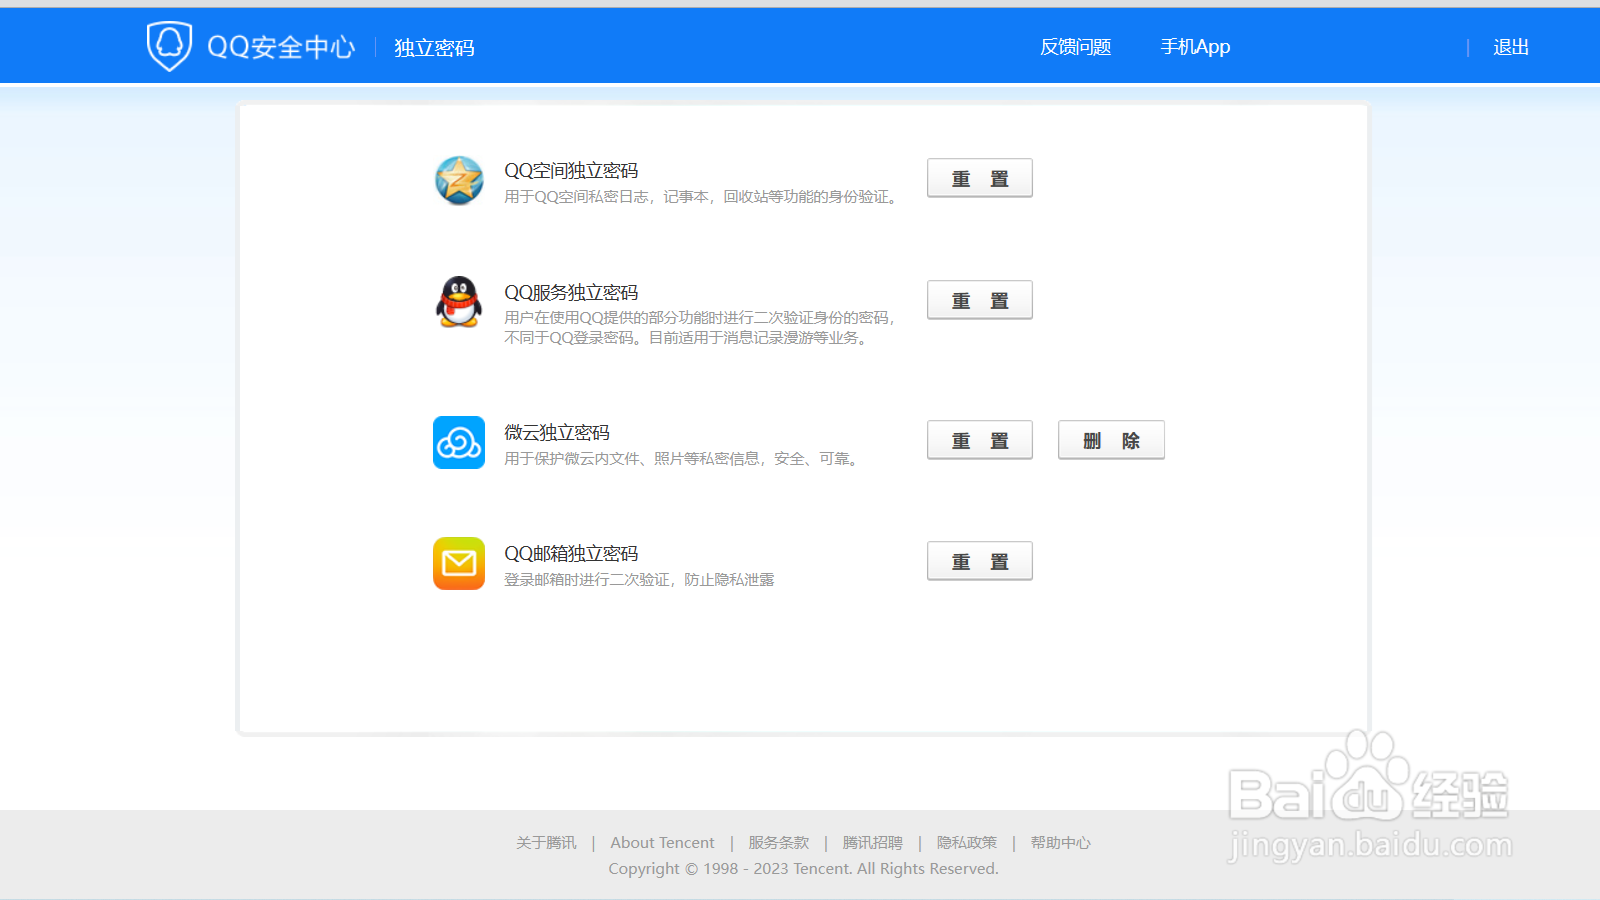Select the QQ邮箱独立密码 heading text
Viewport: 1600px width, 900px height.
point(571,554)
